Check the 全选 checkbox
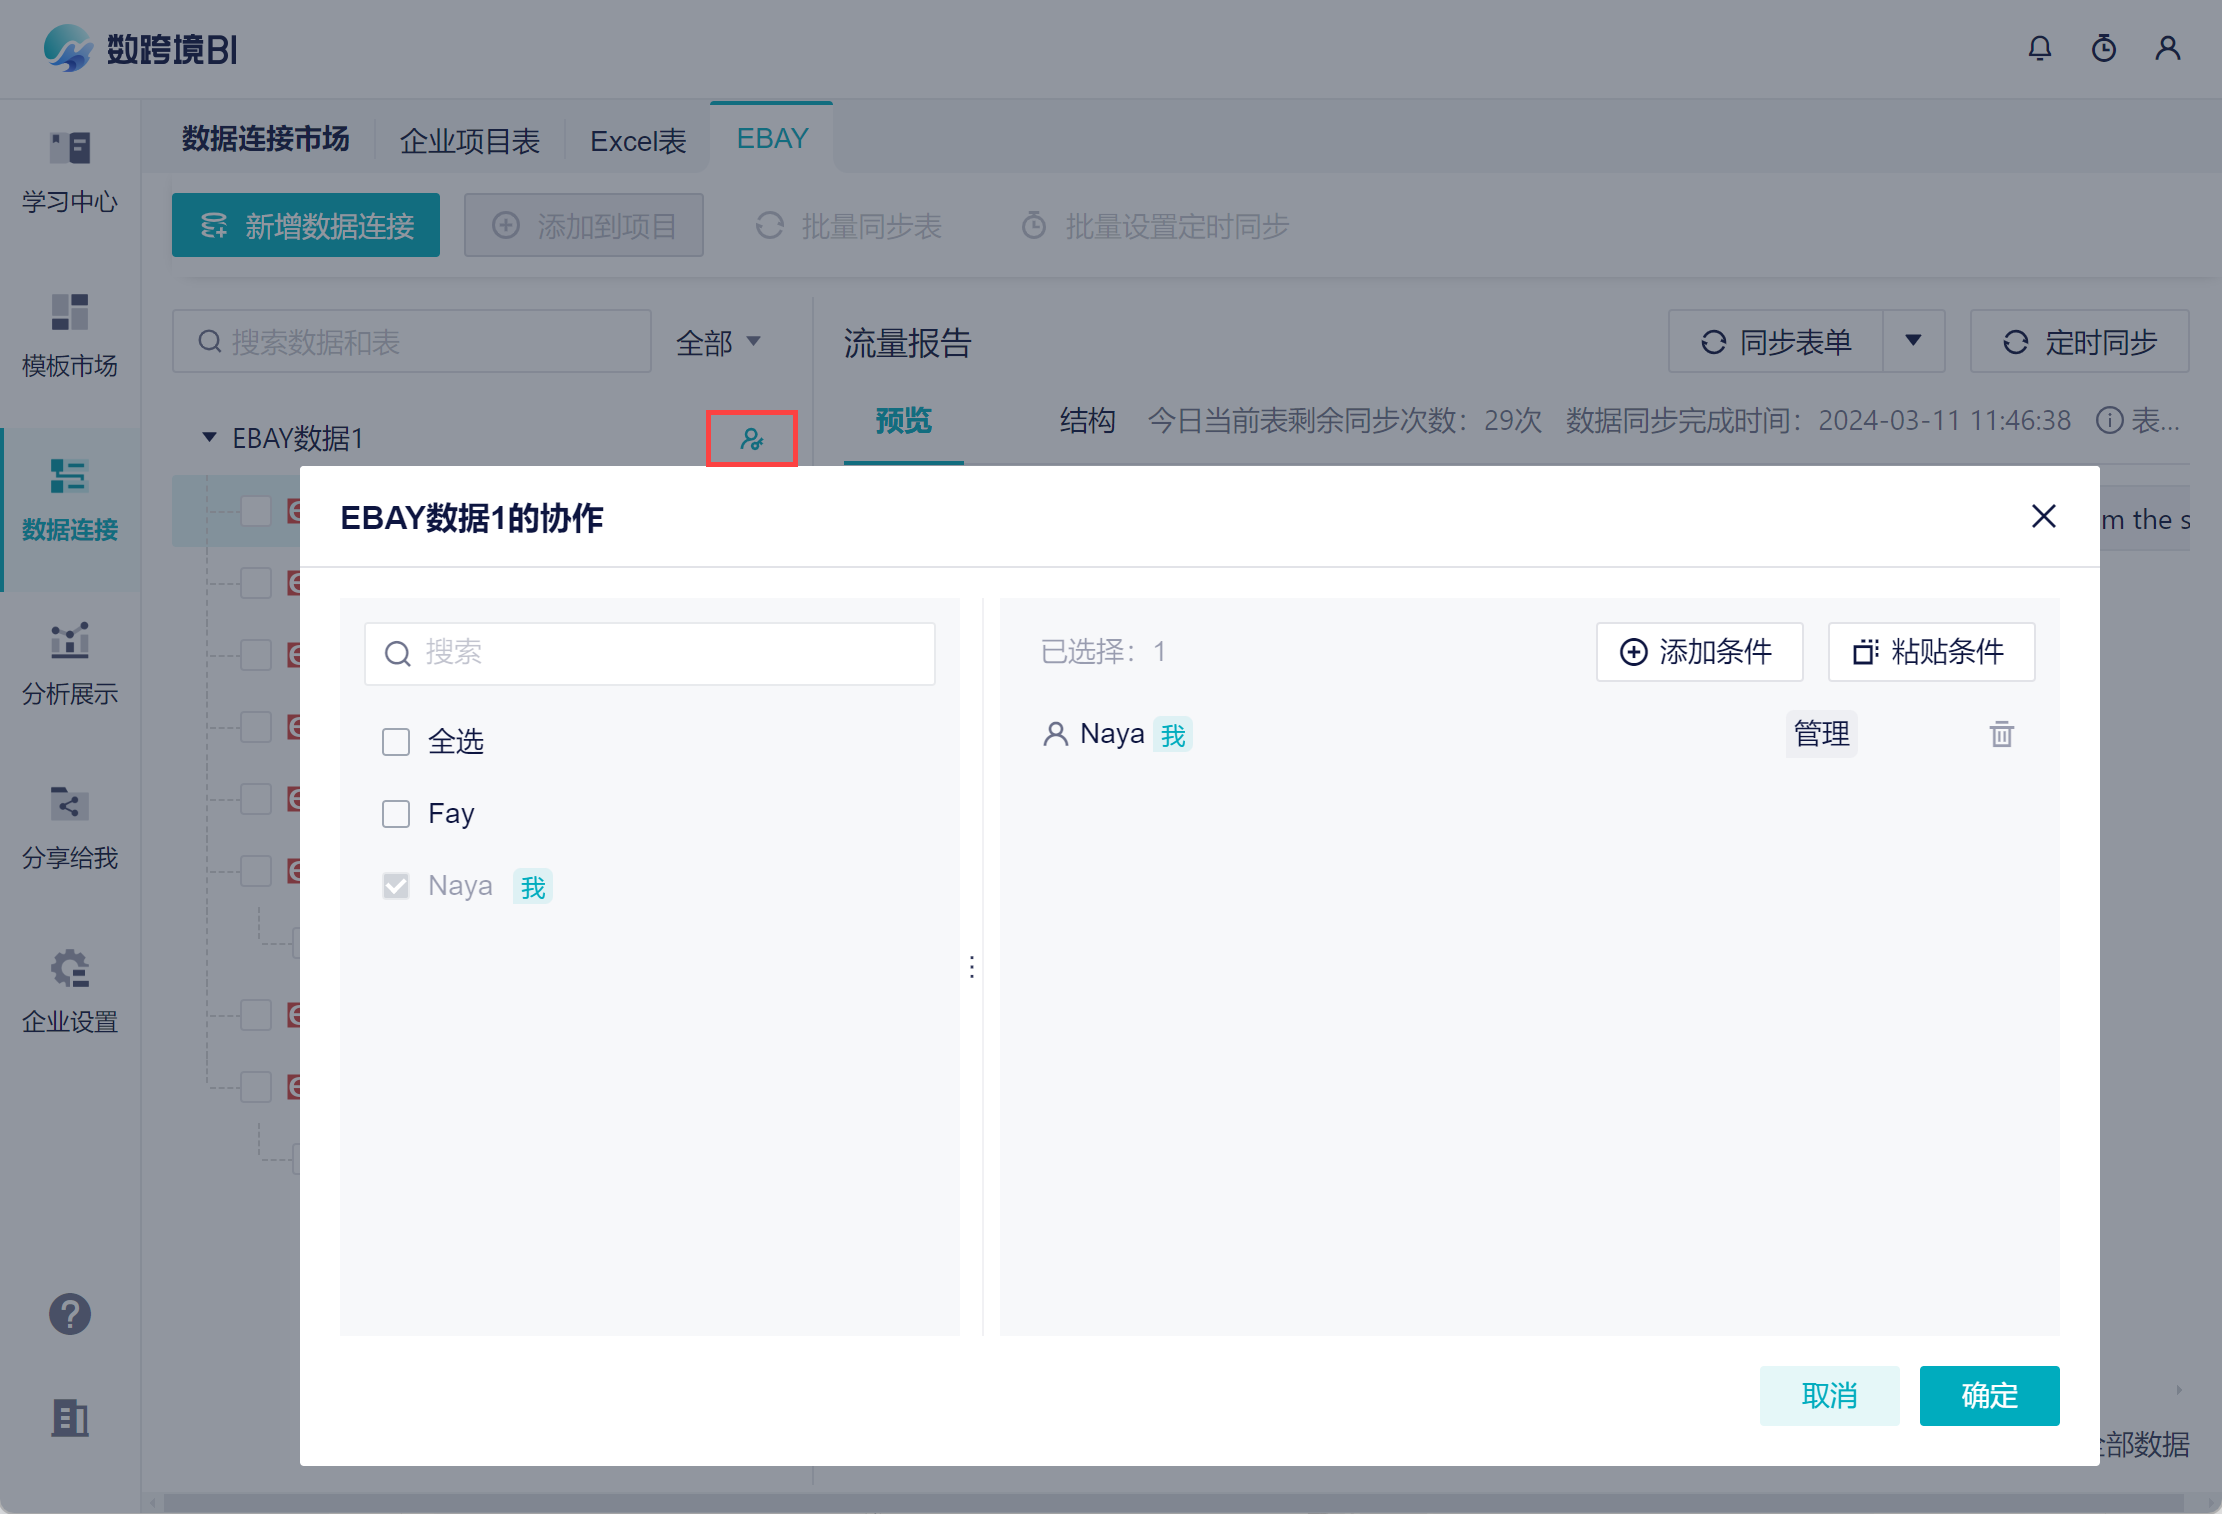Viewport: 2222px width, 1514px height. tap(396, 742)
